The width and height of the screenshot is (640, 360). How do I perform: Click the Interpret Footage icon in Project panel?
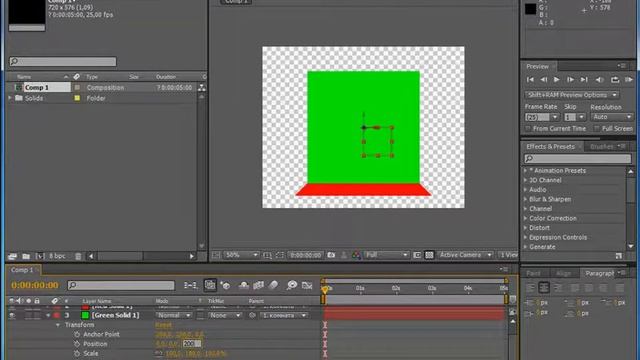[12, 256]
